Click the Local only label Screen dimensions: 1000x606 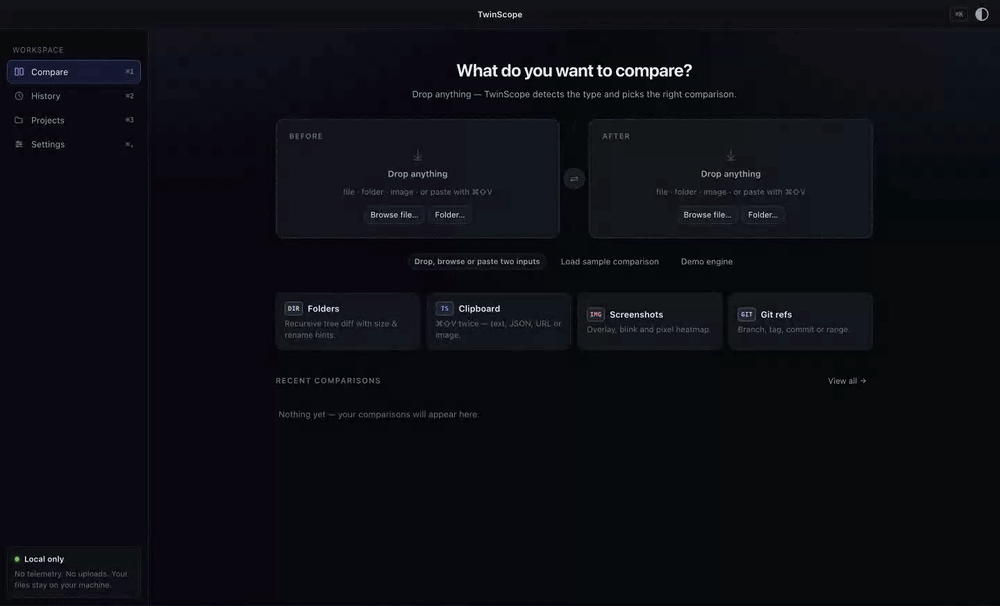(x=44, y=559)
